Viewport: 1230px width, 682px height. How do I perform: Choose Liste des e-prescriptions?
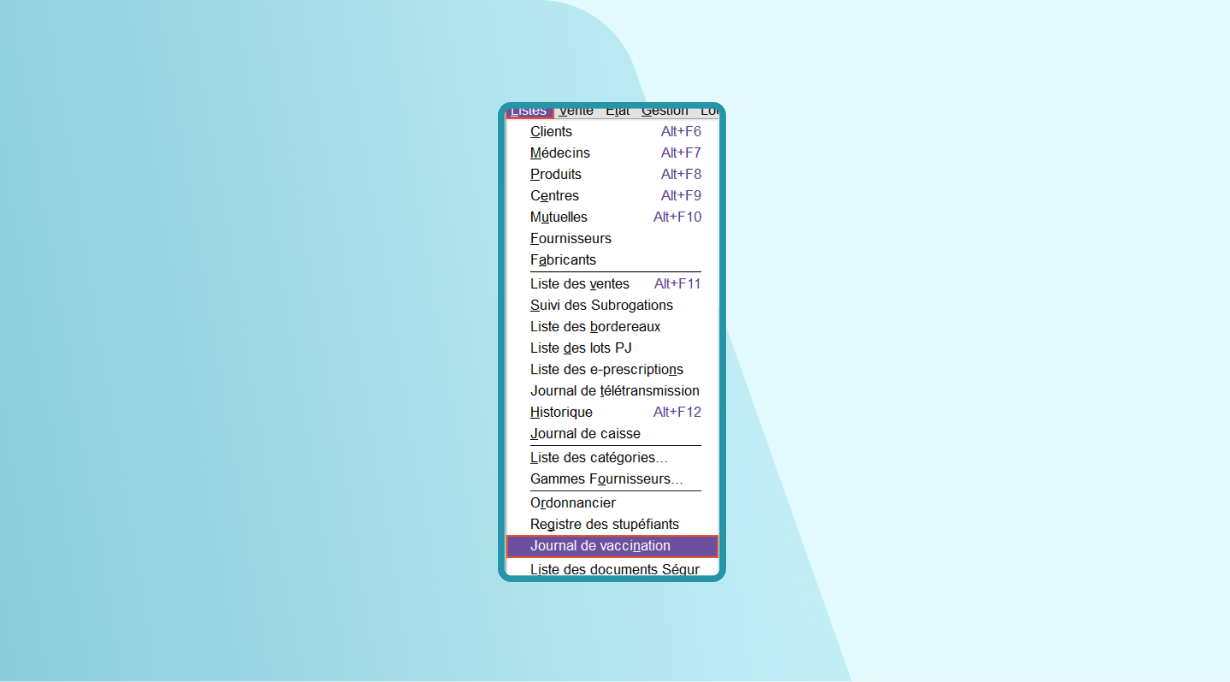[x=606, y=370]
